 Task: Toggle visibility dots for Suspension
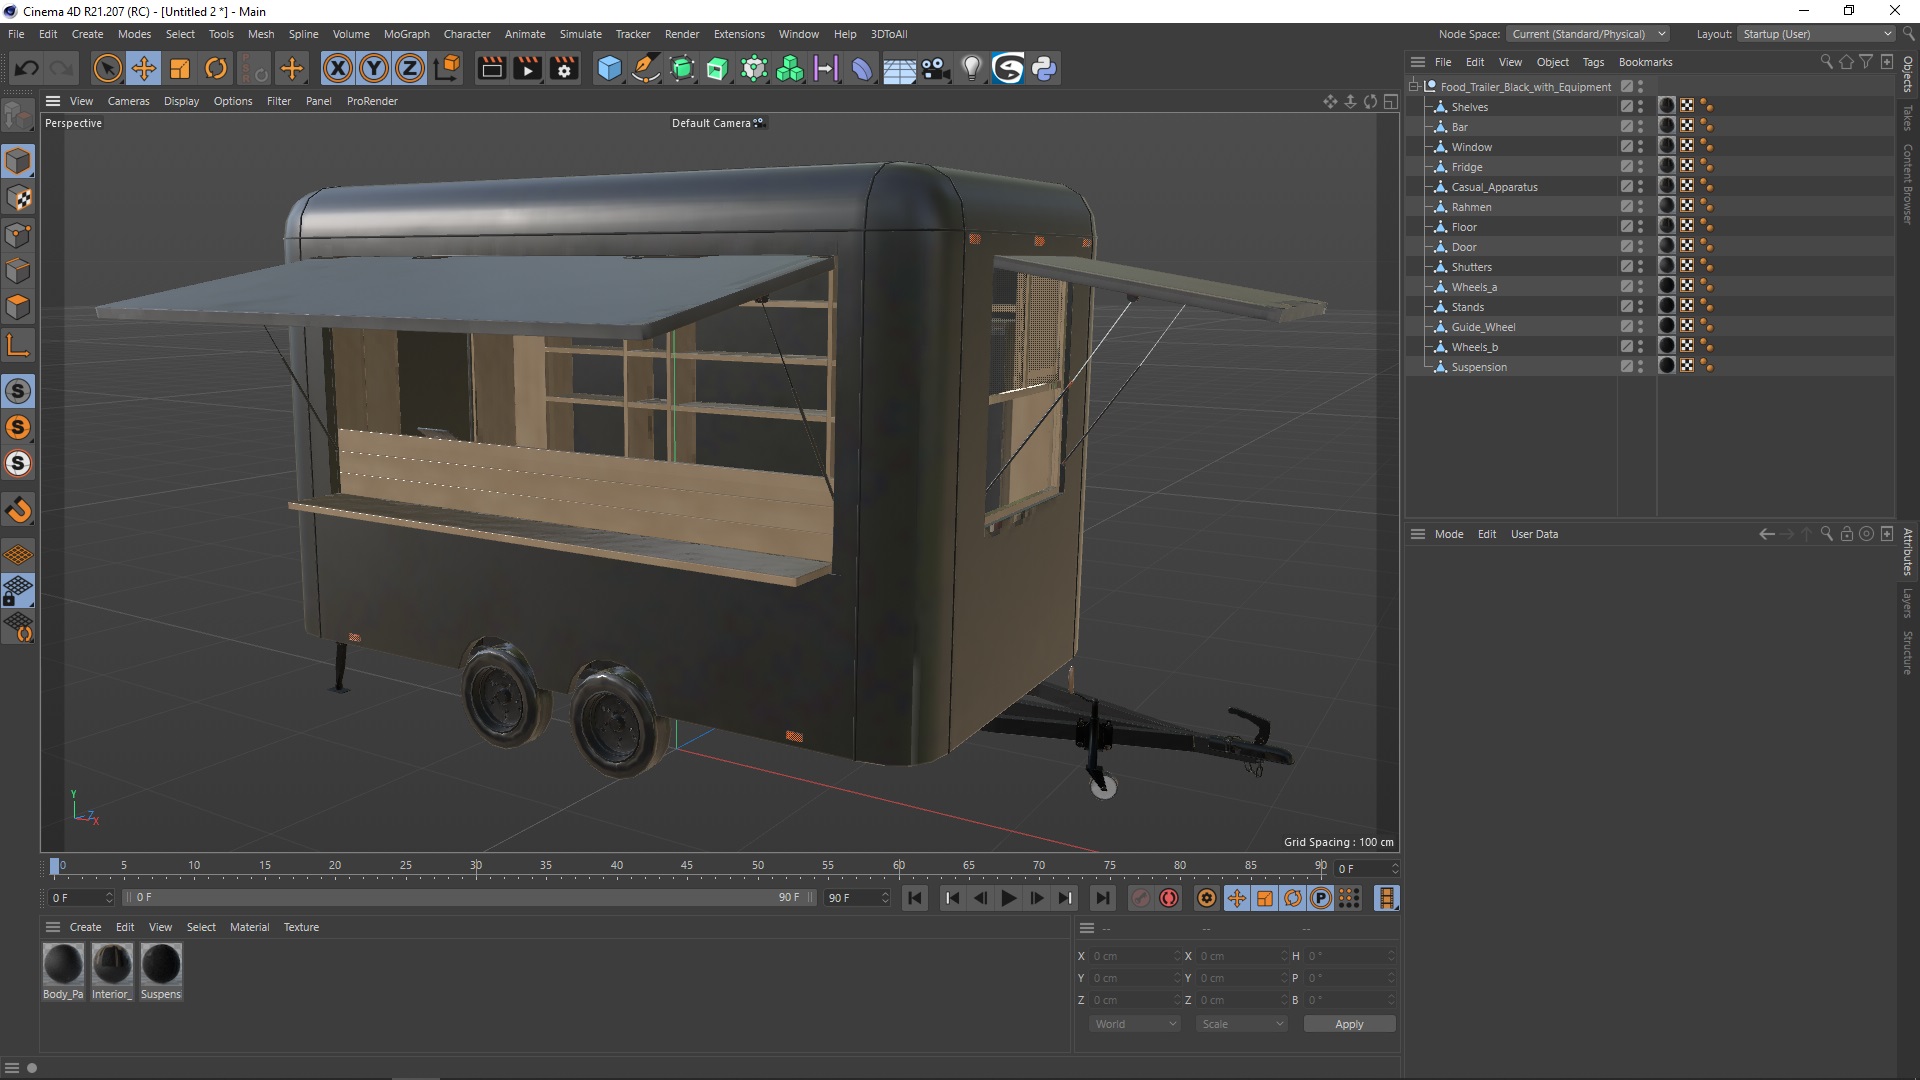click(1641, 367)
